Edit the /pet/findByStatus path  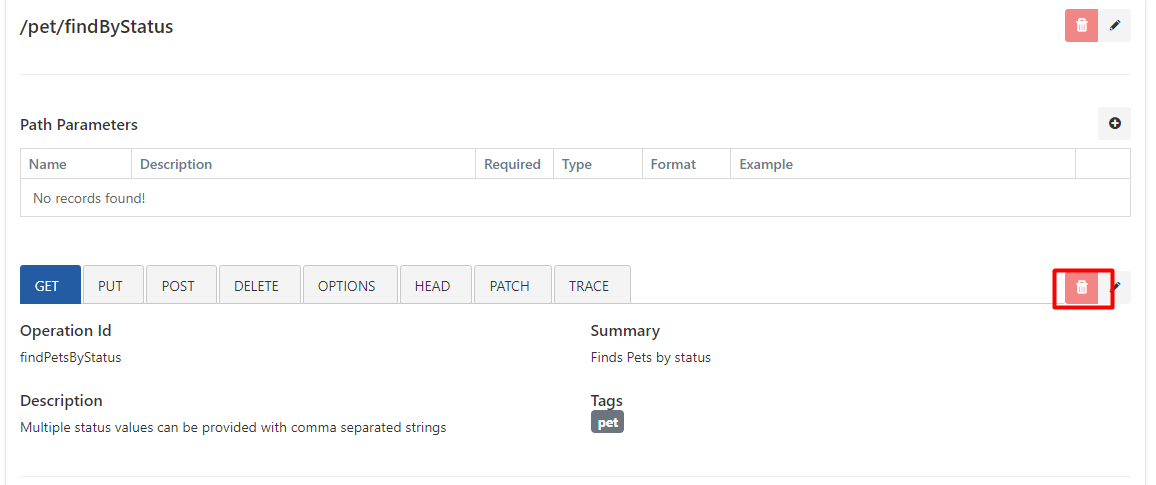[x=1115, y=25]
